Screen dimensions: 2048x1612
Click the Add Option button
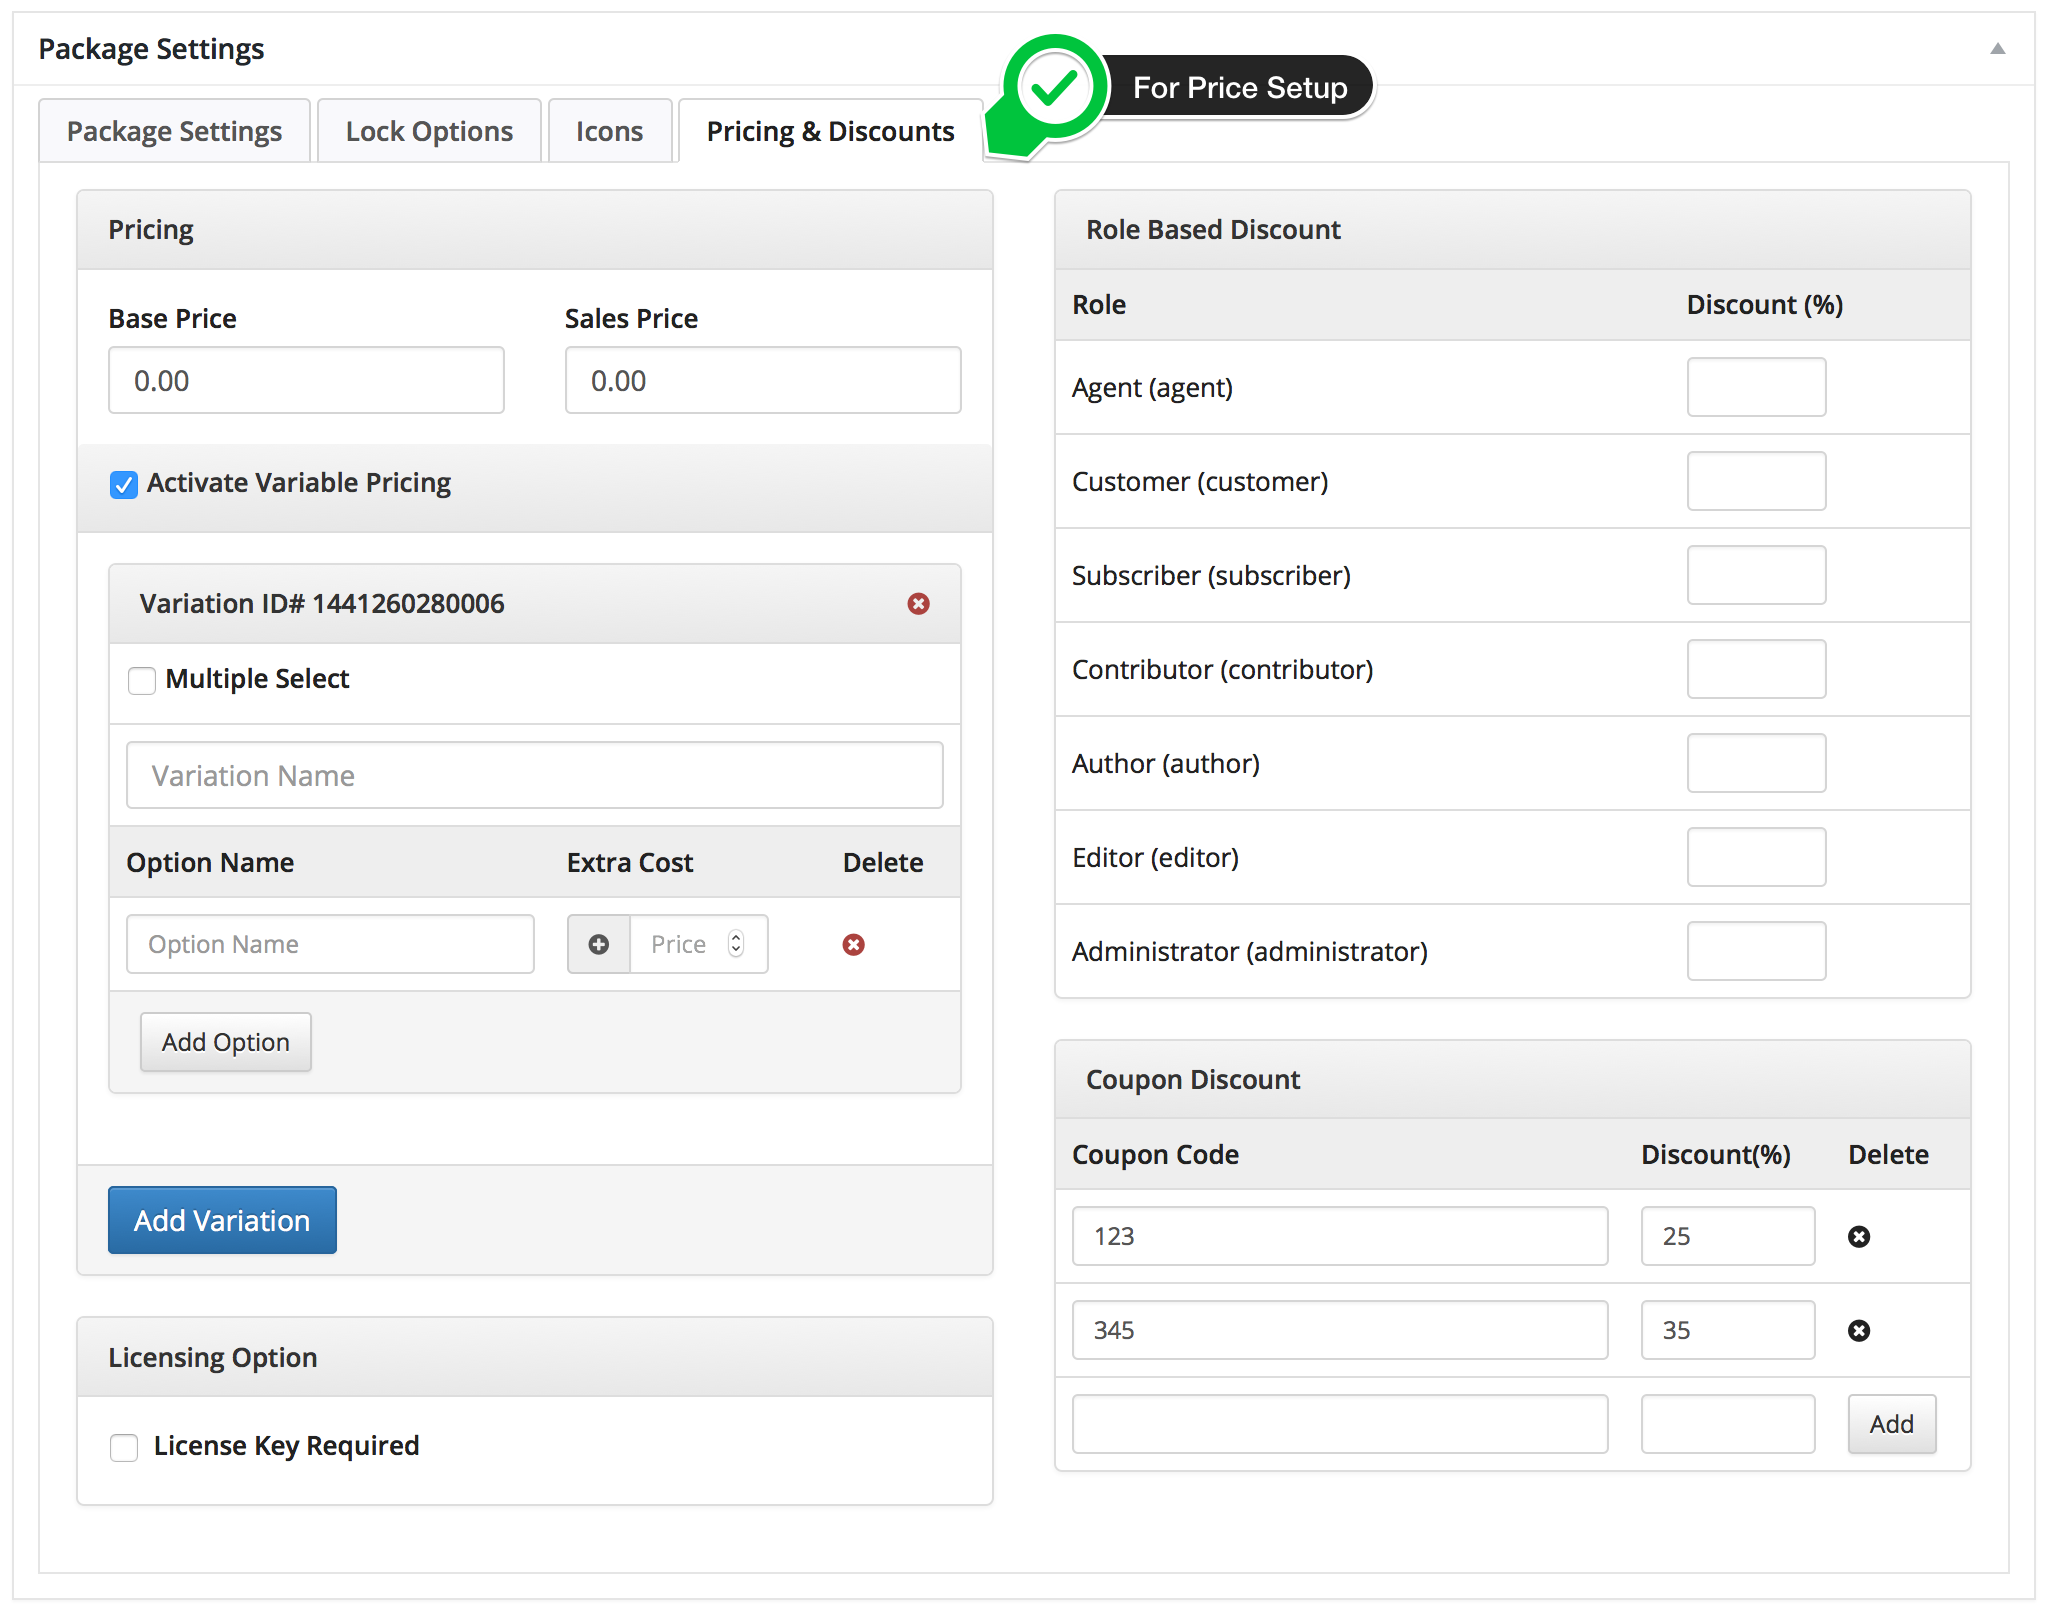[225, 1042]
